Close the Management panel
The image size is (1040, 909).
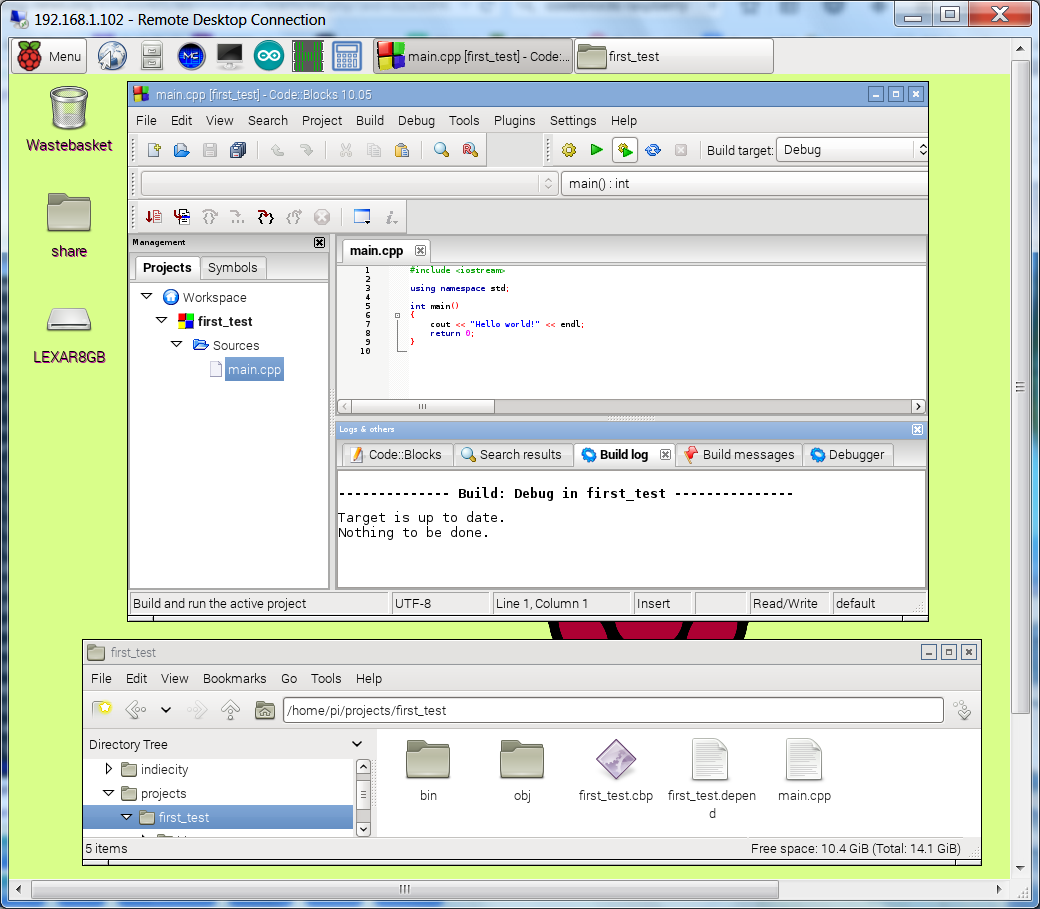click(319, 242)
